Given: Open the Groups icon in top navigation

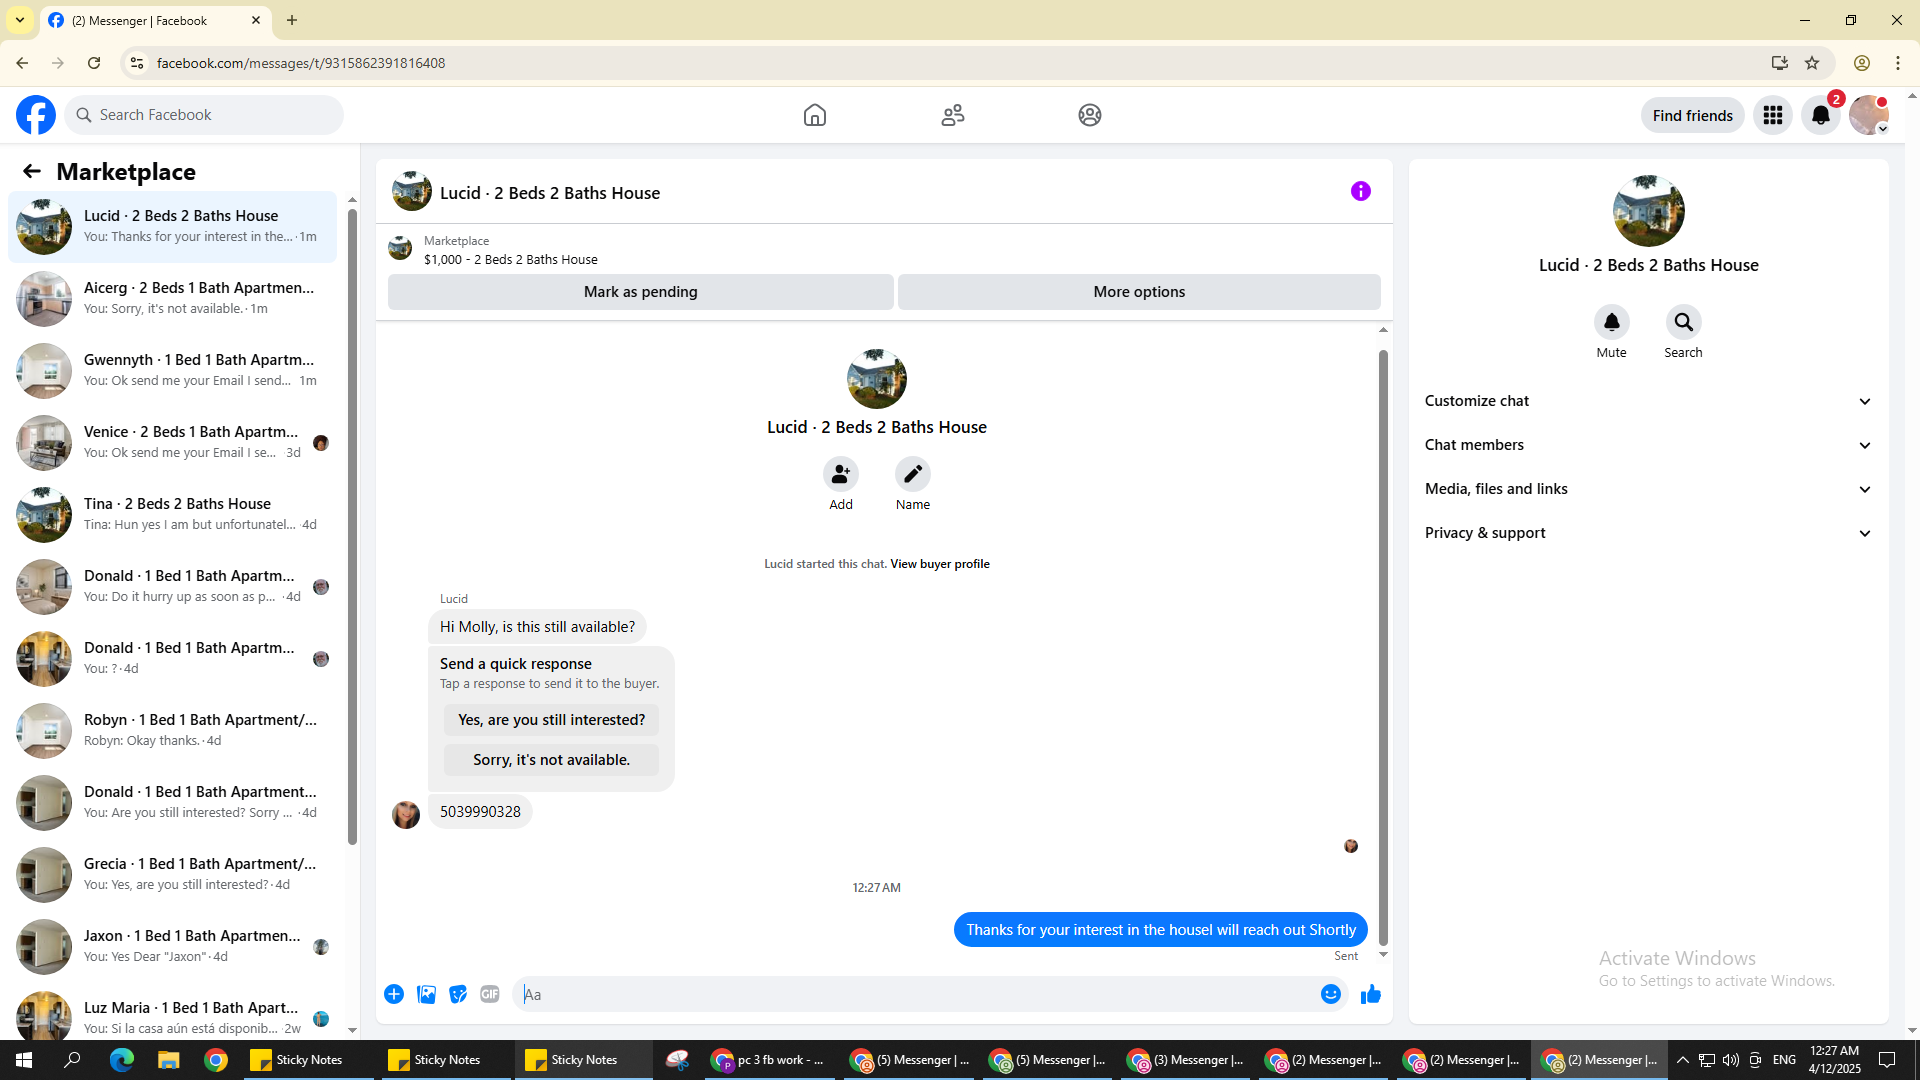Looking at the screenshot, I should coord(1090,115).
